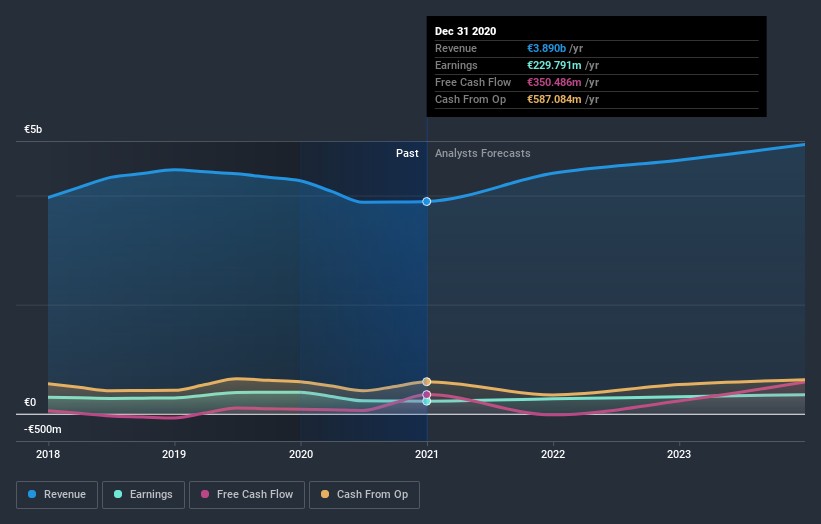This screenshot has height=524, width=821.
Task: Click the pink Free Cash Flow legend dot
Action: [x=205, y=494]
